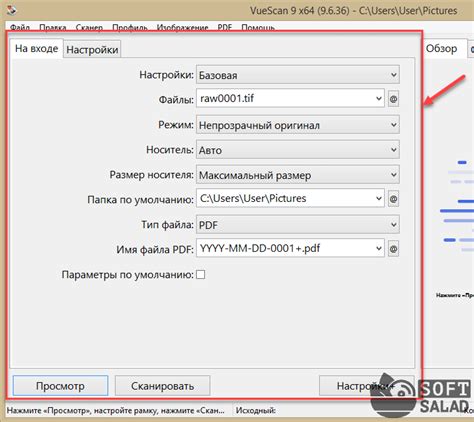Toggle the Параметры по умолчанию checkbox
Viewport: 474px width, 422px height.
coord(201,275)
